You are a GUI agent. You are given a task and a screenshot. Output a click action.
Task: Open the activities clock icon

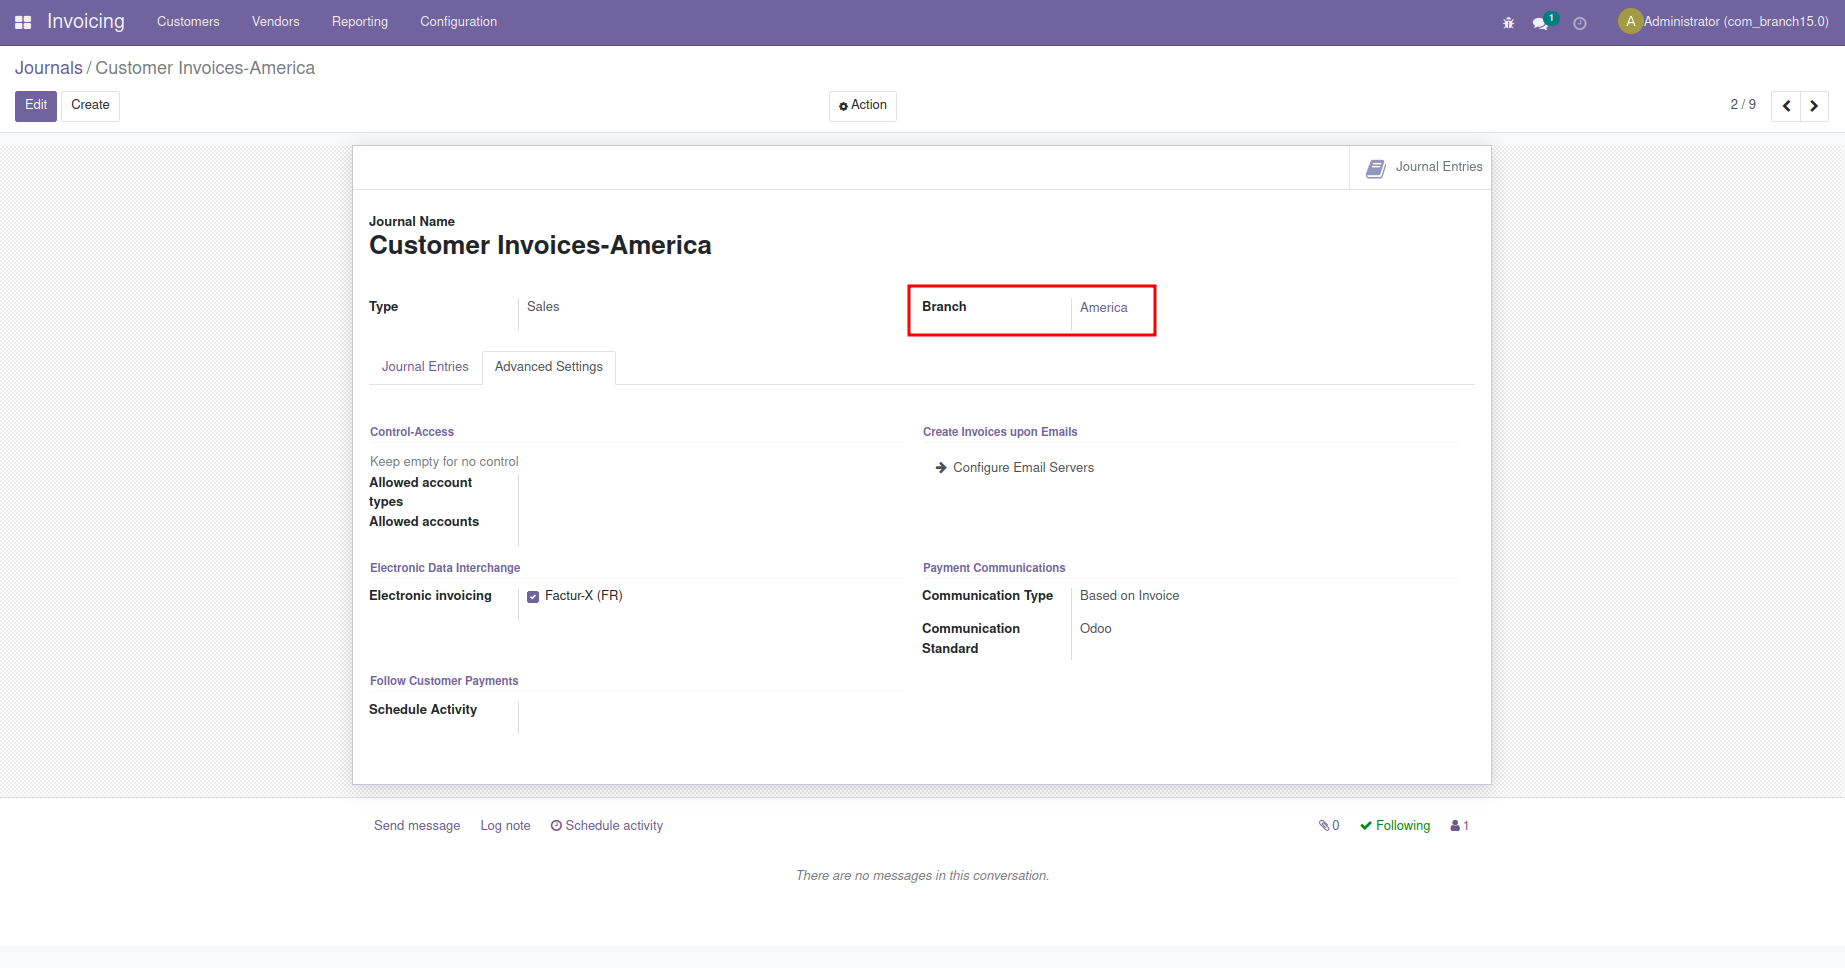coord(1580,23)
